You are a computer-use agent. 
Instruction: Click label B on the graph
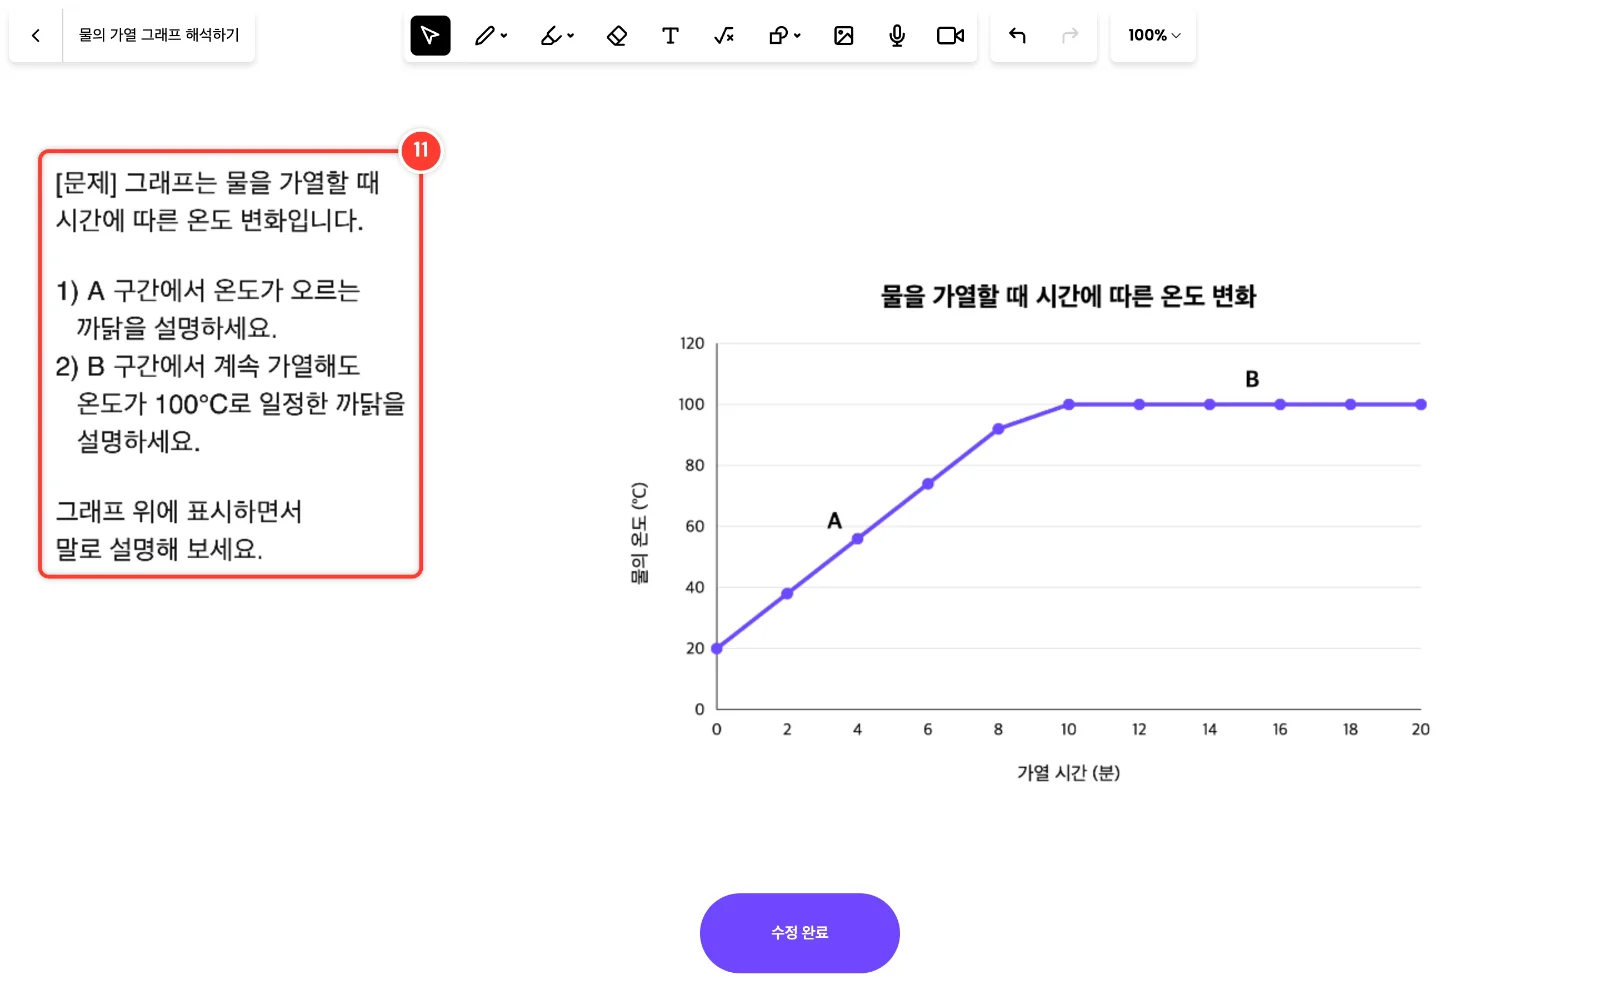(1252, 380)
